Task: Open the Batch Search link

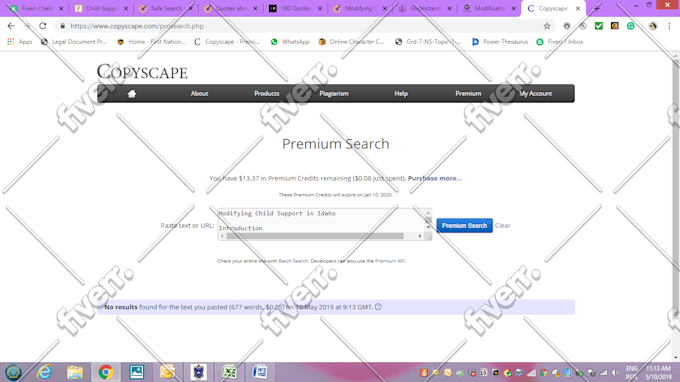Action: tap(293, 261)
